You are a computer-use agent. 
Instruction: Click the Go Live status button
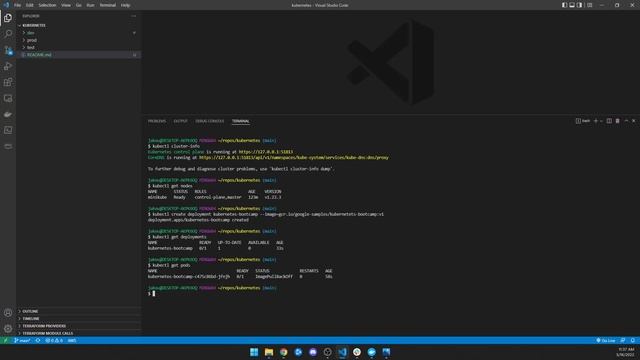coord(606,340)
